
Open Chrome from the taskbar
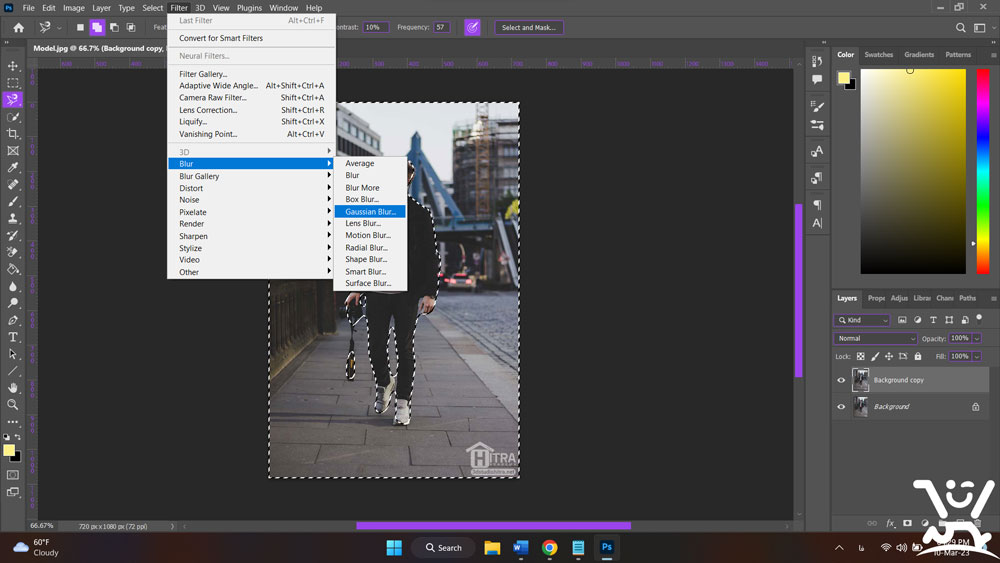point(549,548)
